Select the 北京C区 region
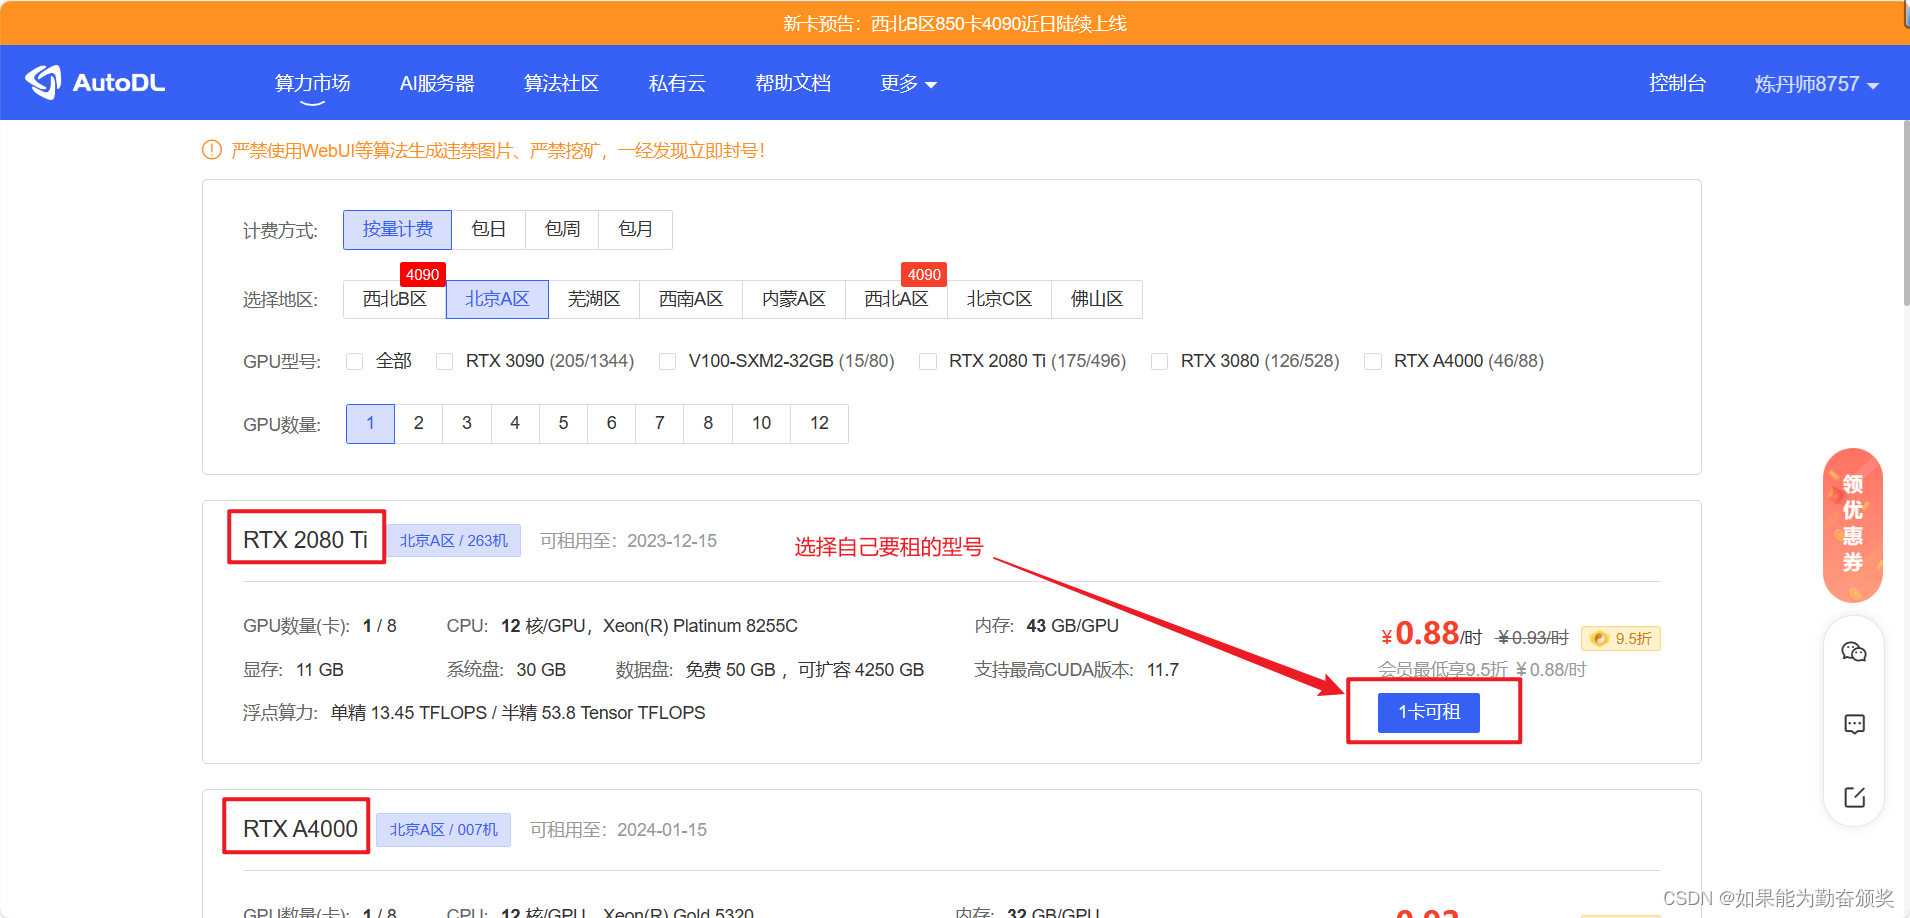1910x918 pixels. [999, 299]
